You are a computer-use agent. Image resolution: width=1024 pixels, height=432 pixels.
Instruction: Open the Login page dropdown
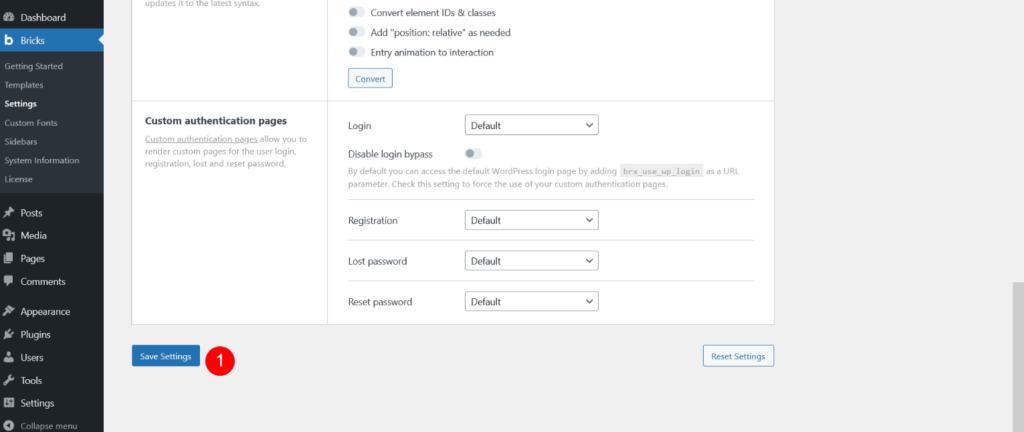[532, 125]
